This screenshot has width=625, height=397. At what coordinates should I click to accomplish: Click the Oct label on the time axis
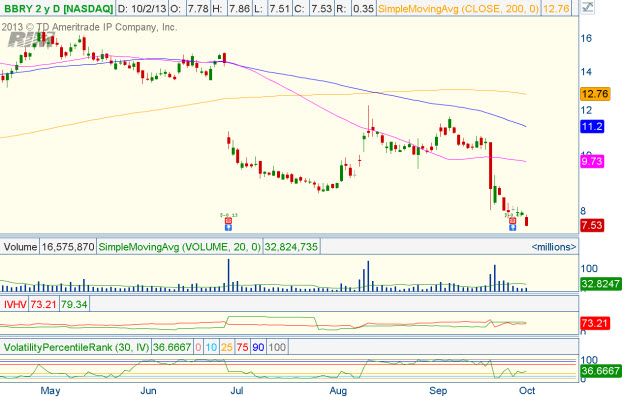(x=527, y=391)
